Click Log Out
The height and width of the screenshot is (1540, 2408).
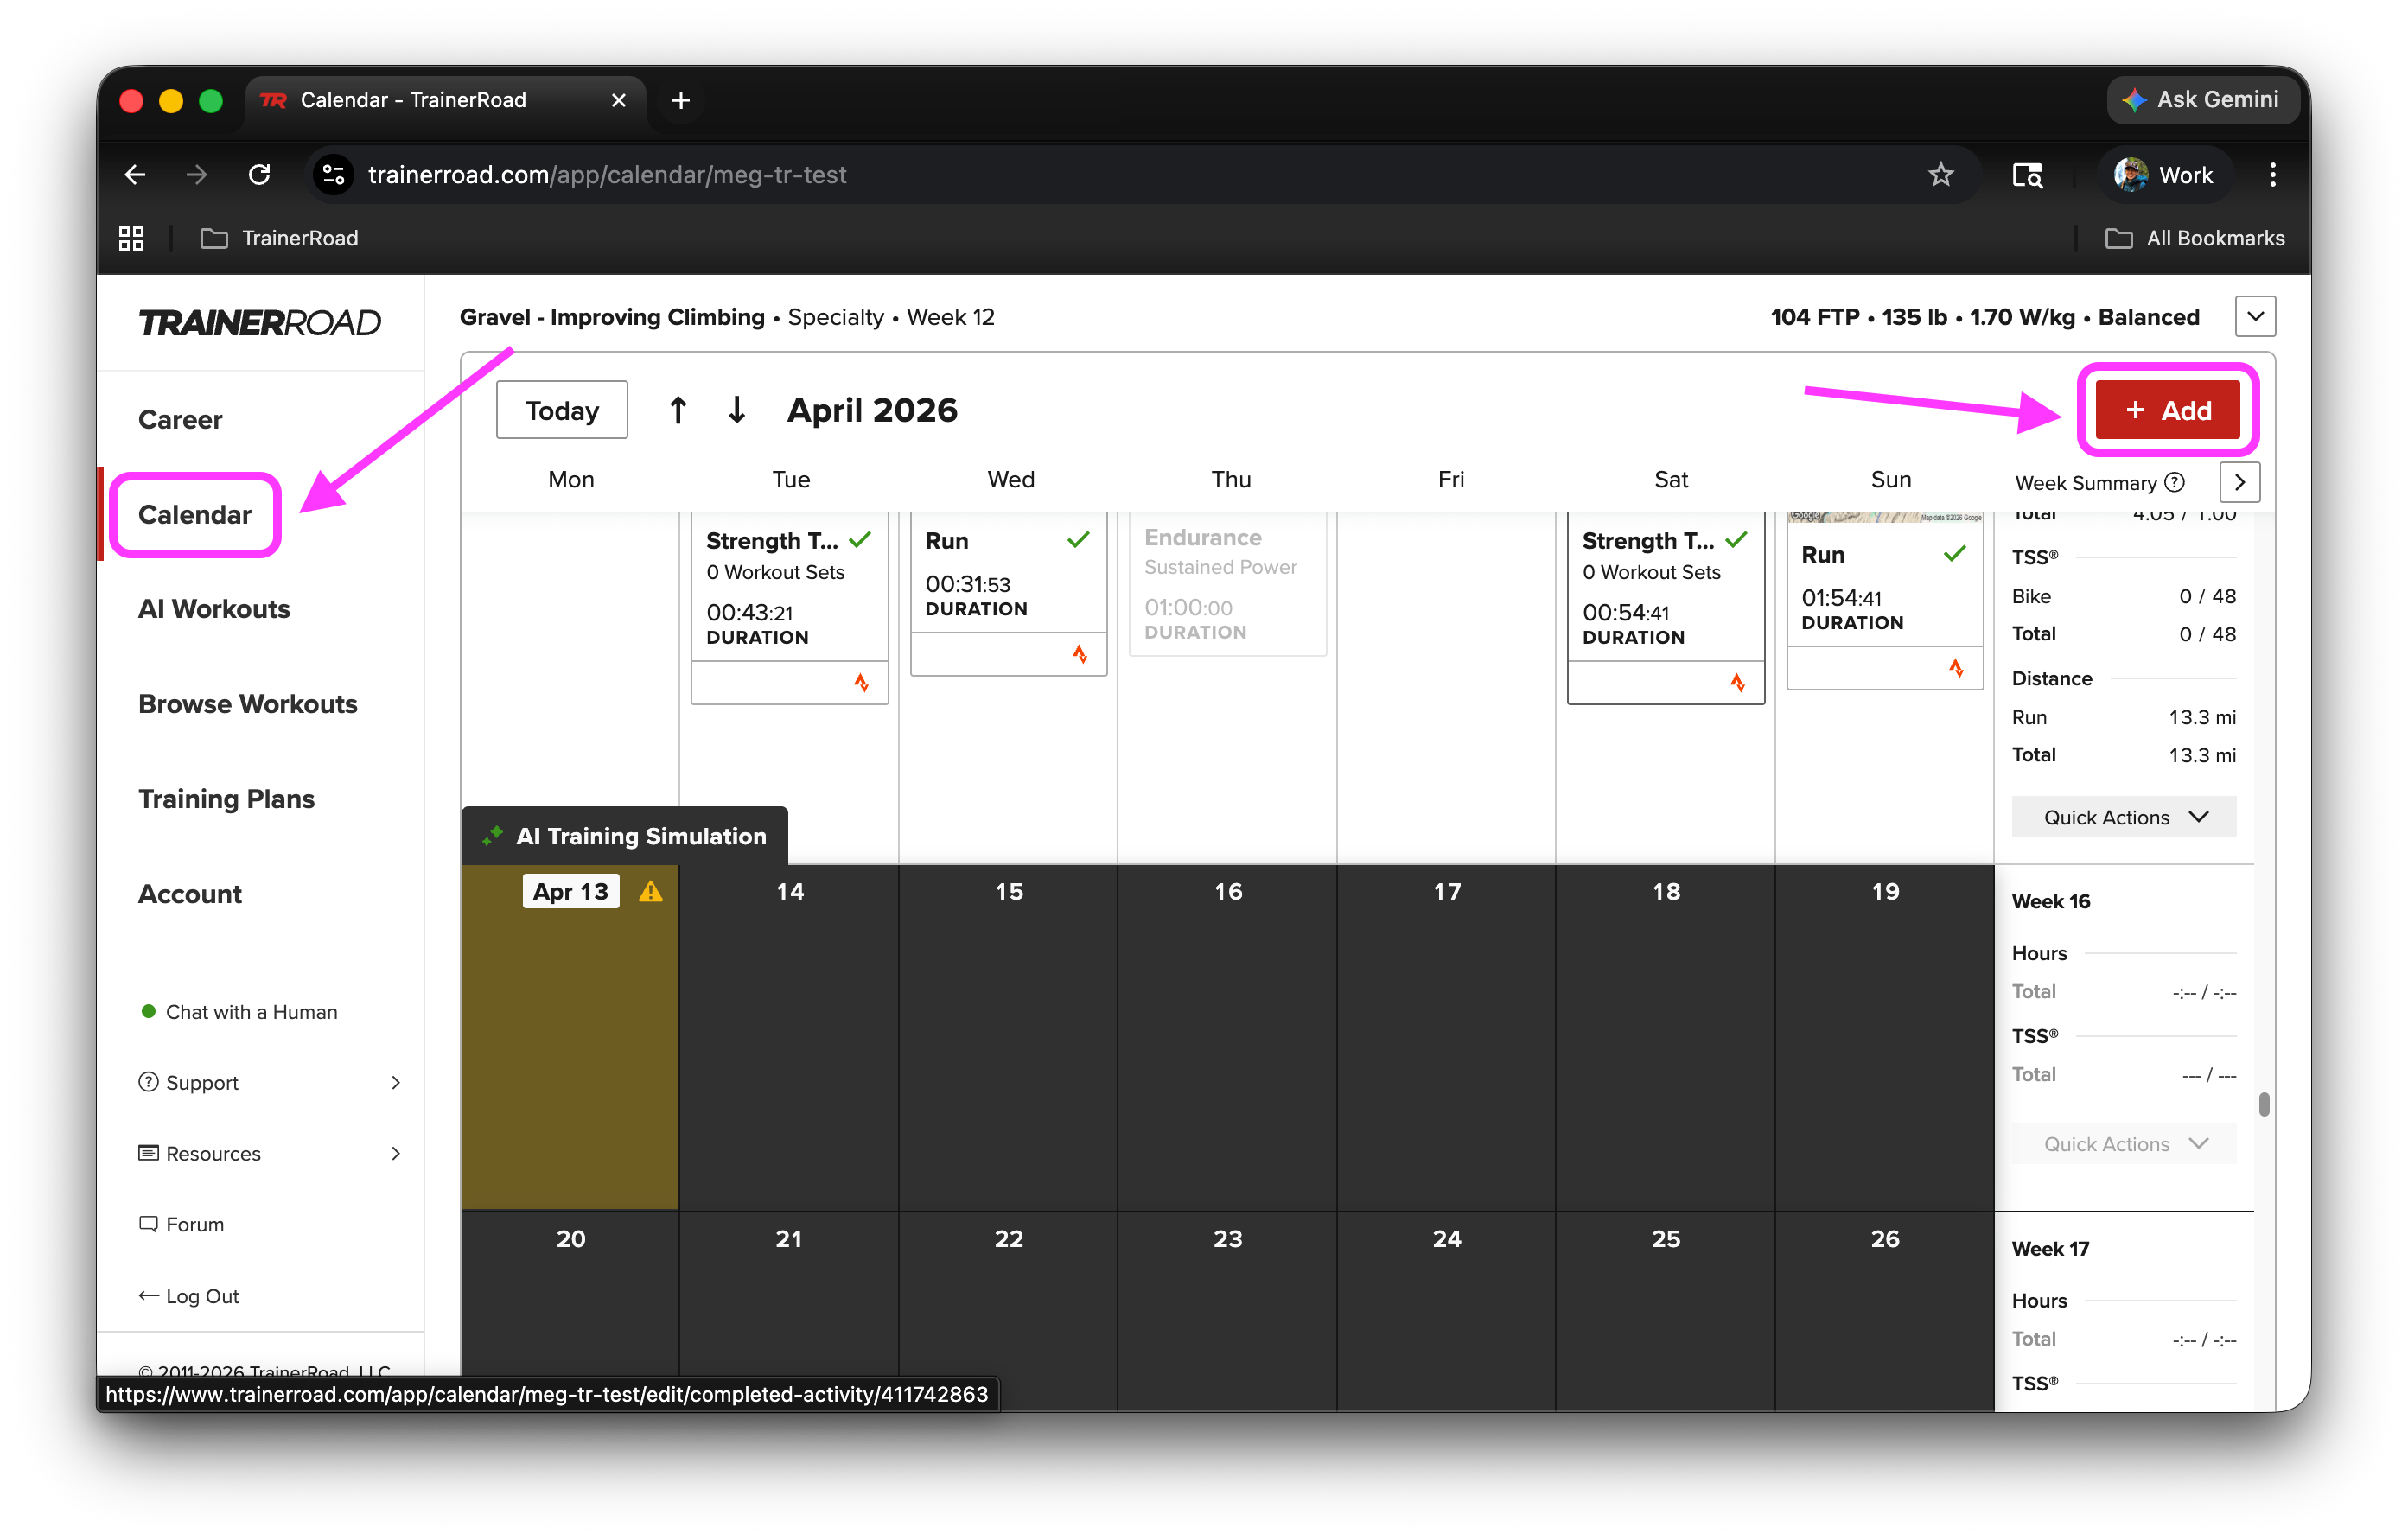(189, 1297)
